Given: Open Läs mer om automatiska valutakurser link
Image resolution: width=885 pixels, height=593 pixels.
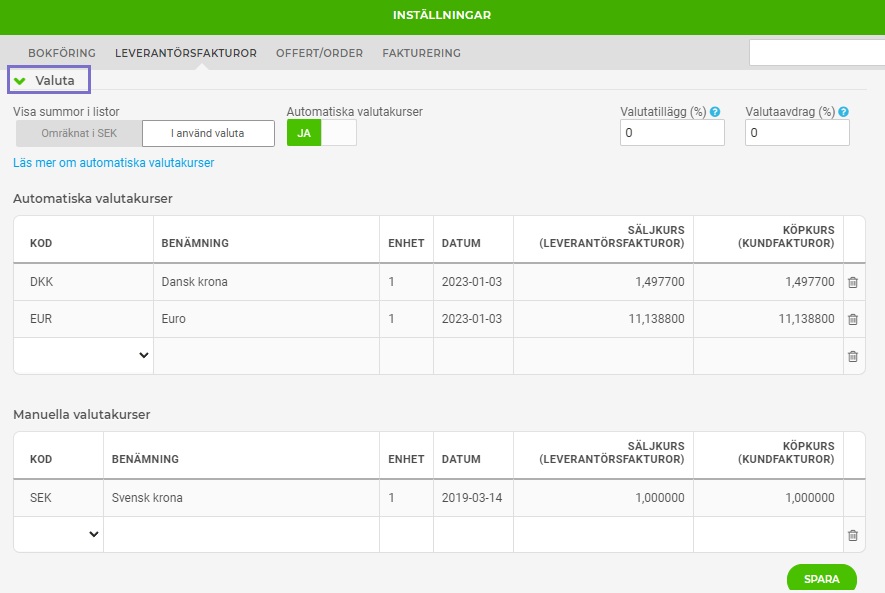Looking at the screenshot, I should click(113, 163).
